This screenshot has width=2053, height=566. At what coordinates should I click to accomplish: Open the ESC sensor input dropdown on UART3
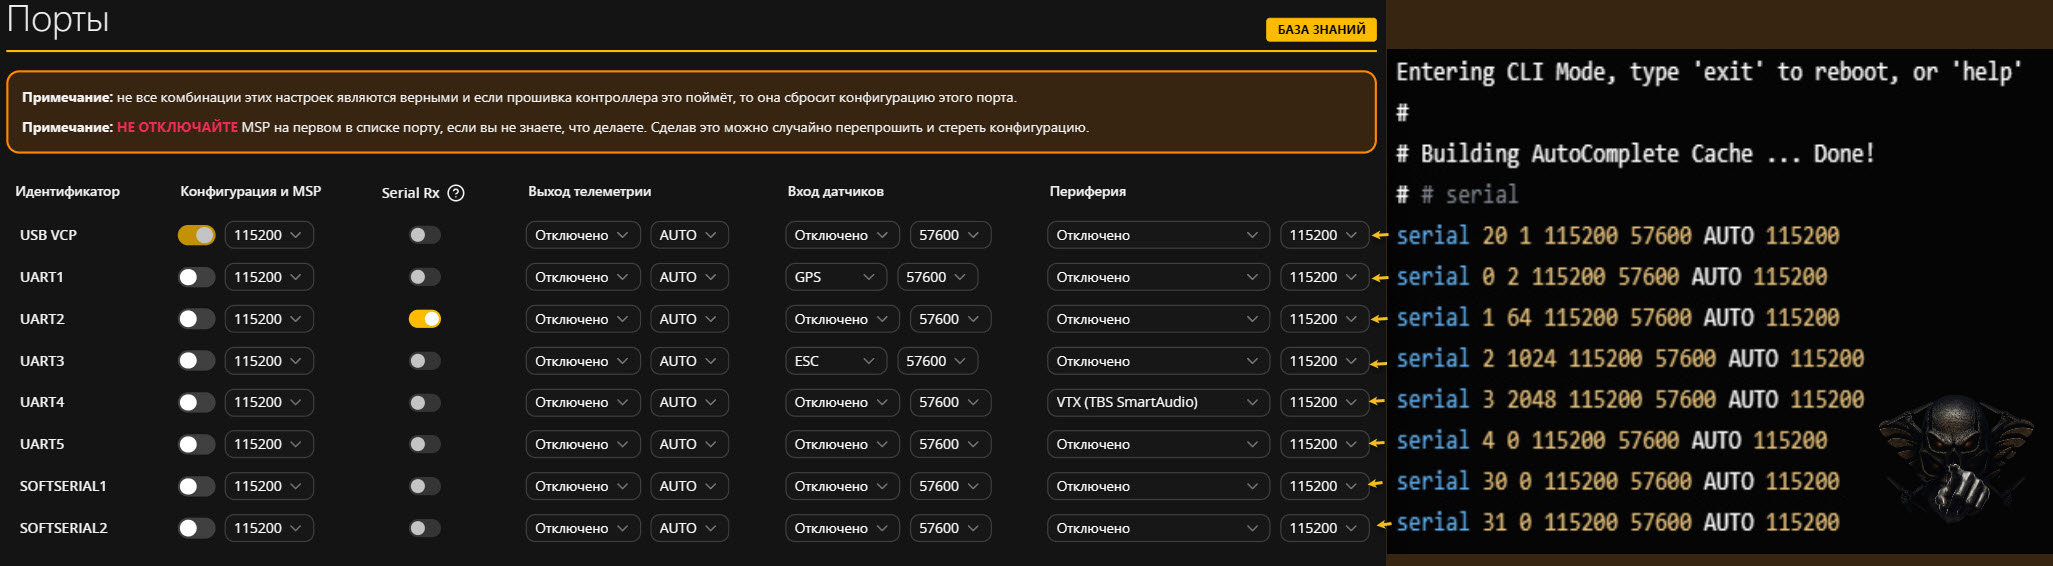coord(836,361)
